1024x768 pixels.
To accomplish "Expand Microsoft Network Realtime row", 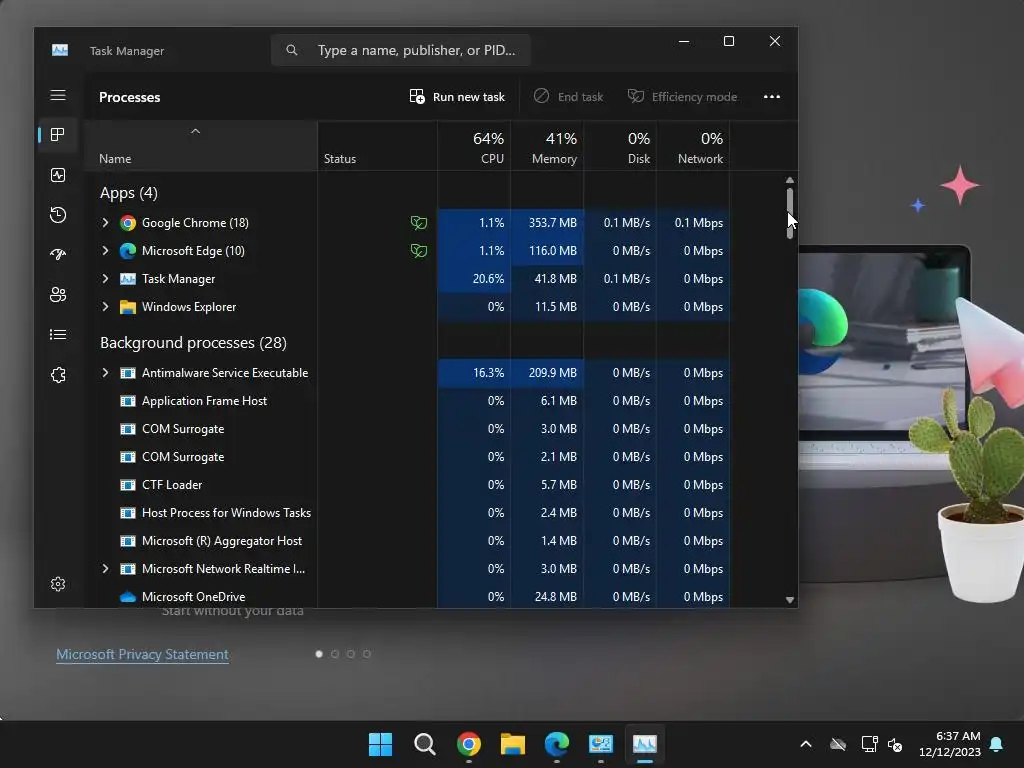I will pos(105,569).
